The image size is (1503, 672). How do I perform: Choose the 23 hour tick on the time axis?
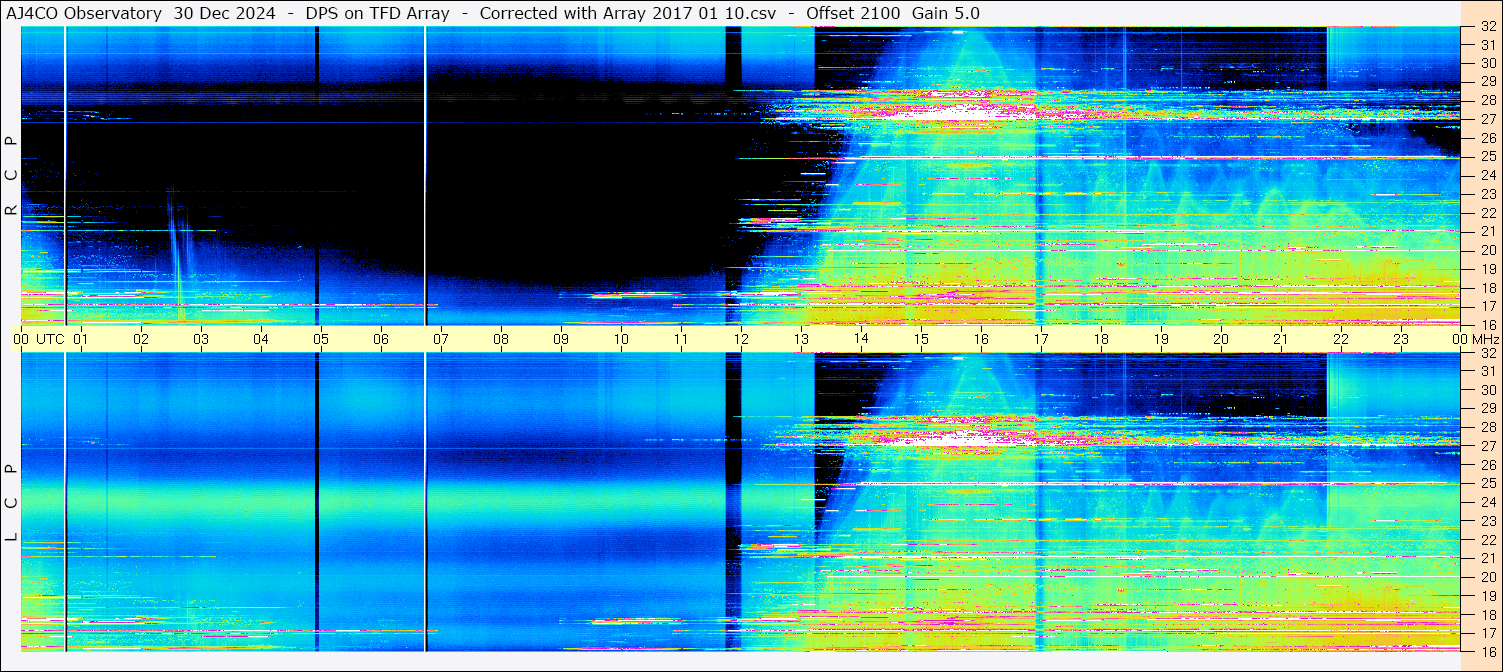1401,339
